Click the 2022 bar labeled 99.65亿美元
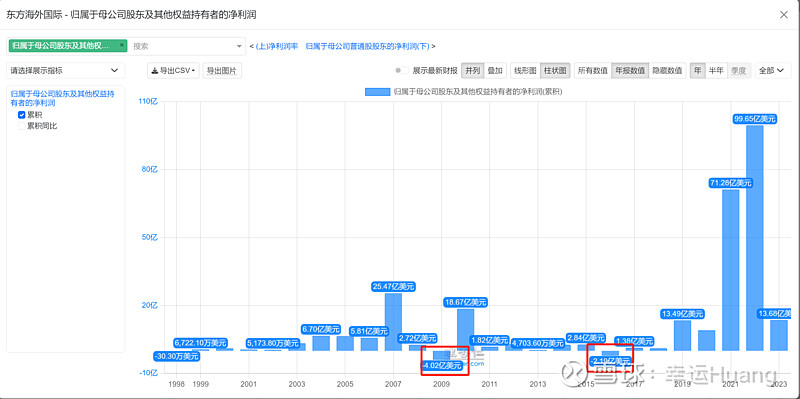Image resolution: width=800 pixels, height=399 pixels. [x=755, y=238]
